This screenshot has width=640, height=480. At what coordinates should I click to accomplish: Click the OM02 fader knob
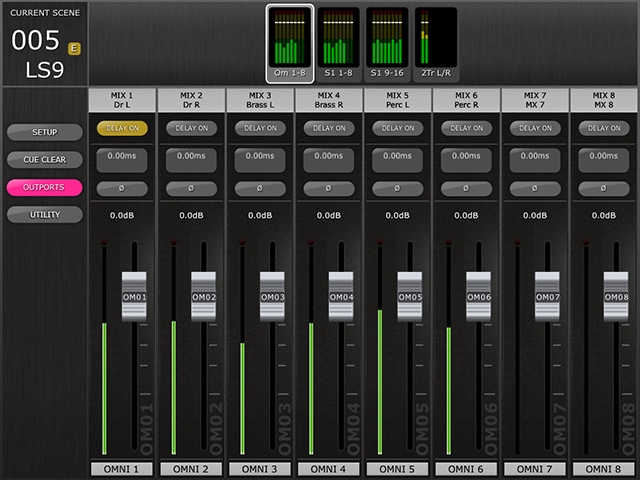click(203, 296)
